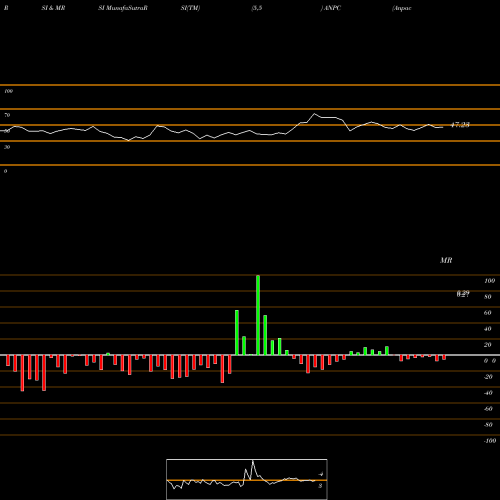The height and width of the screenshot is (500, 500).
Task: Click the MR axis label 40
Action: point(488,329)
